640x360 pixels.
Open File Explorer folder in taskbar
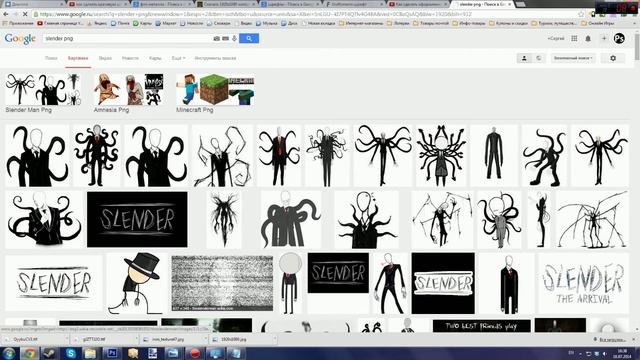(x=90, y=353)
